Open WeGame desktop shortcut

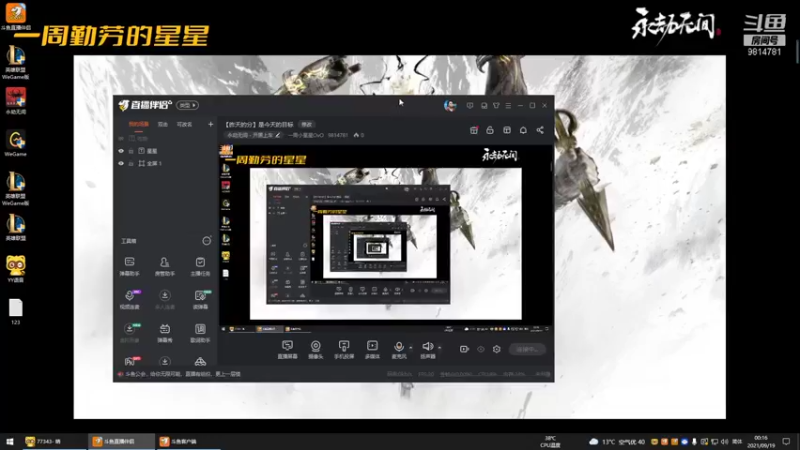[15, 143]
